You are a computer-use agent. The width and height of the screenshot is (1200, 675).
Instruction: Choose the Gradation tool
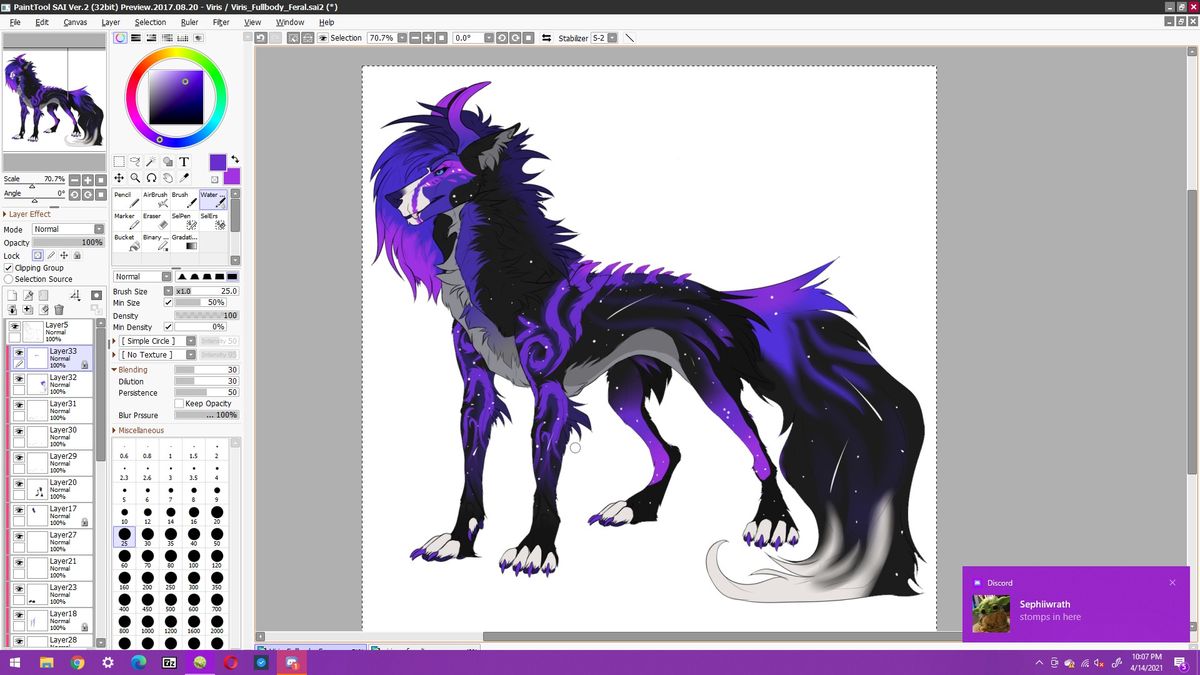pos(183,242)
